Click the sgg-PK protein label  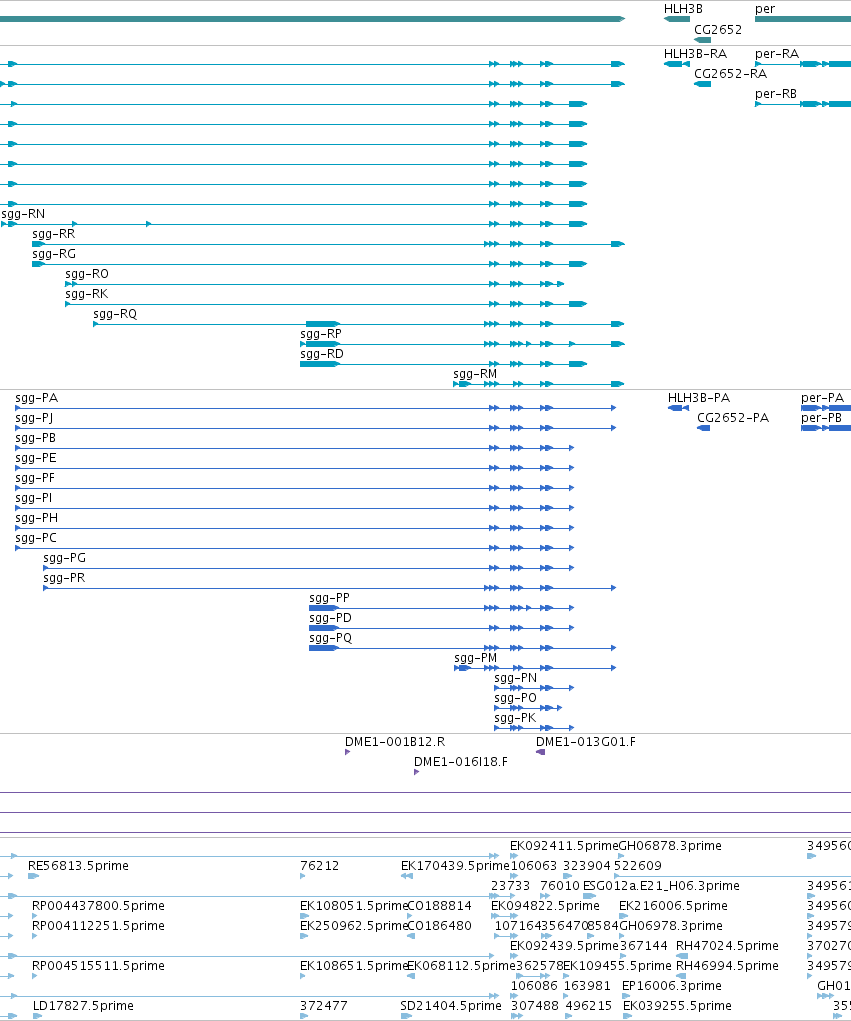point(515,718)
